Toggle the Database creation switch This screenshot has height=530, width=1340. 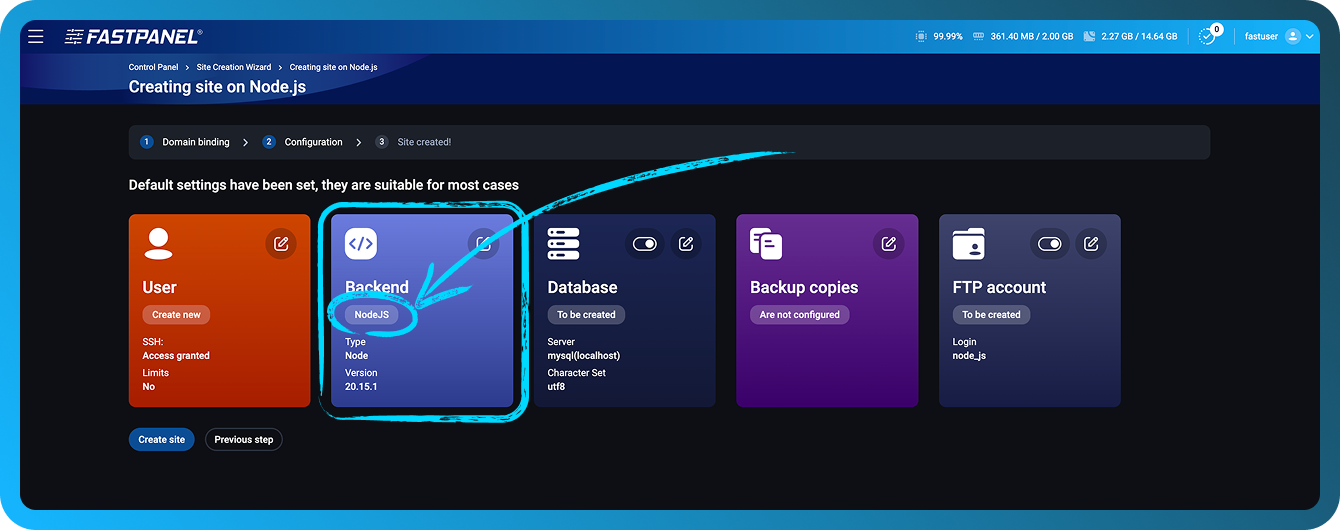point(645,244)
